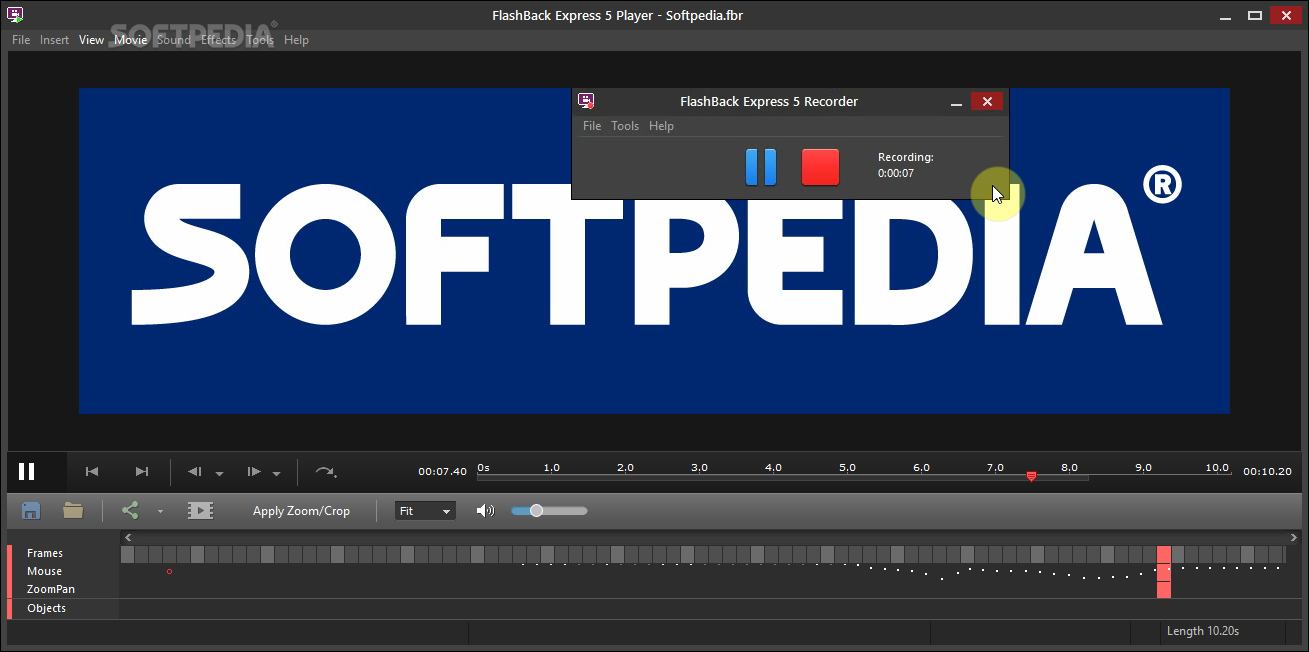Minimize the Player window
The image size is (1309, 652).
pyautogui.click(x=1227, y=16)
